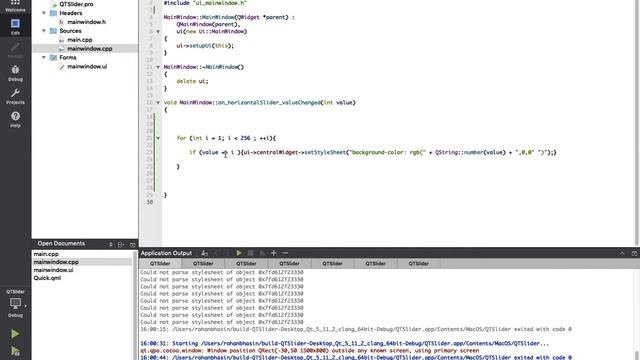This screenshot has width=640, height=360.
Task: Start debugging with the bug-play button
Action: (x=15, y=351)
